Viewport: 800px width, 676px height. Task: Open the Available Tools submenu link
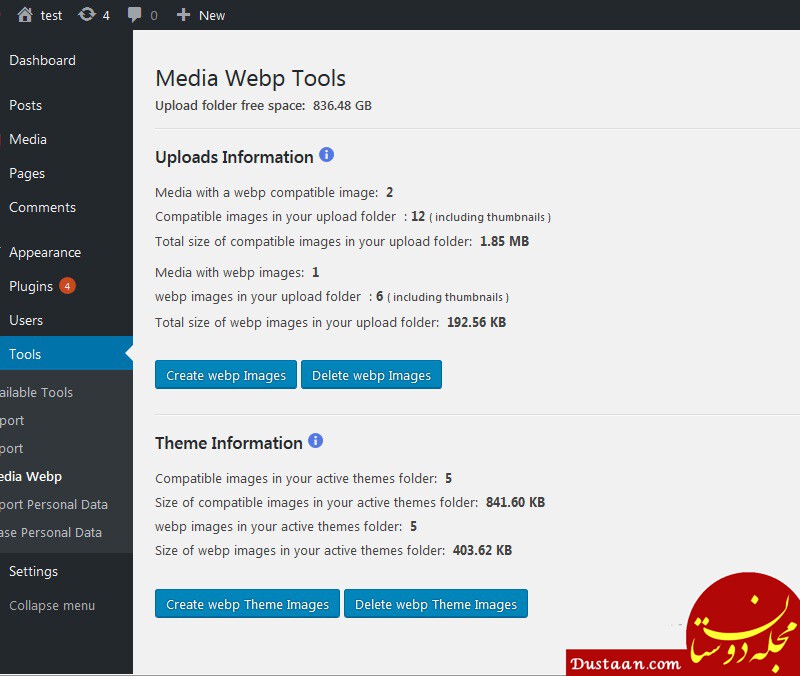[37, 392]
